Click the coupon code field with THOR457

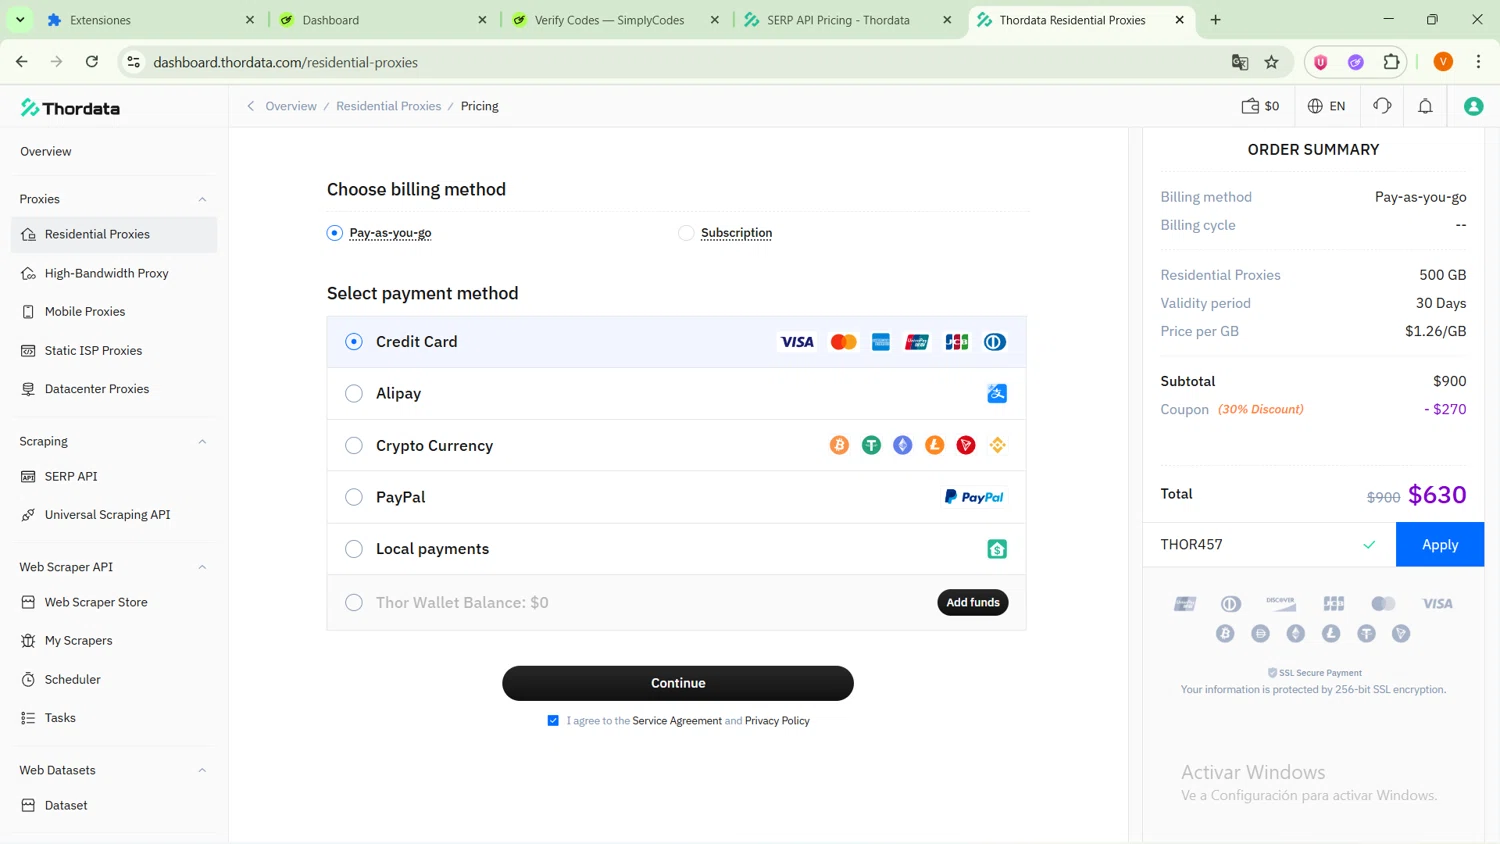1269,545
